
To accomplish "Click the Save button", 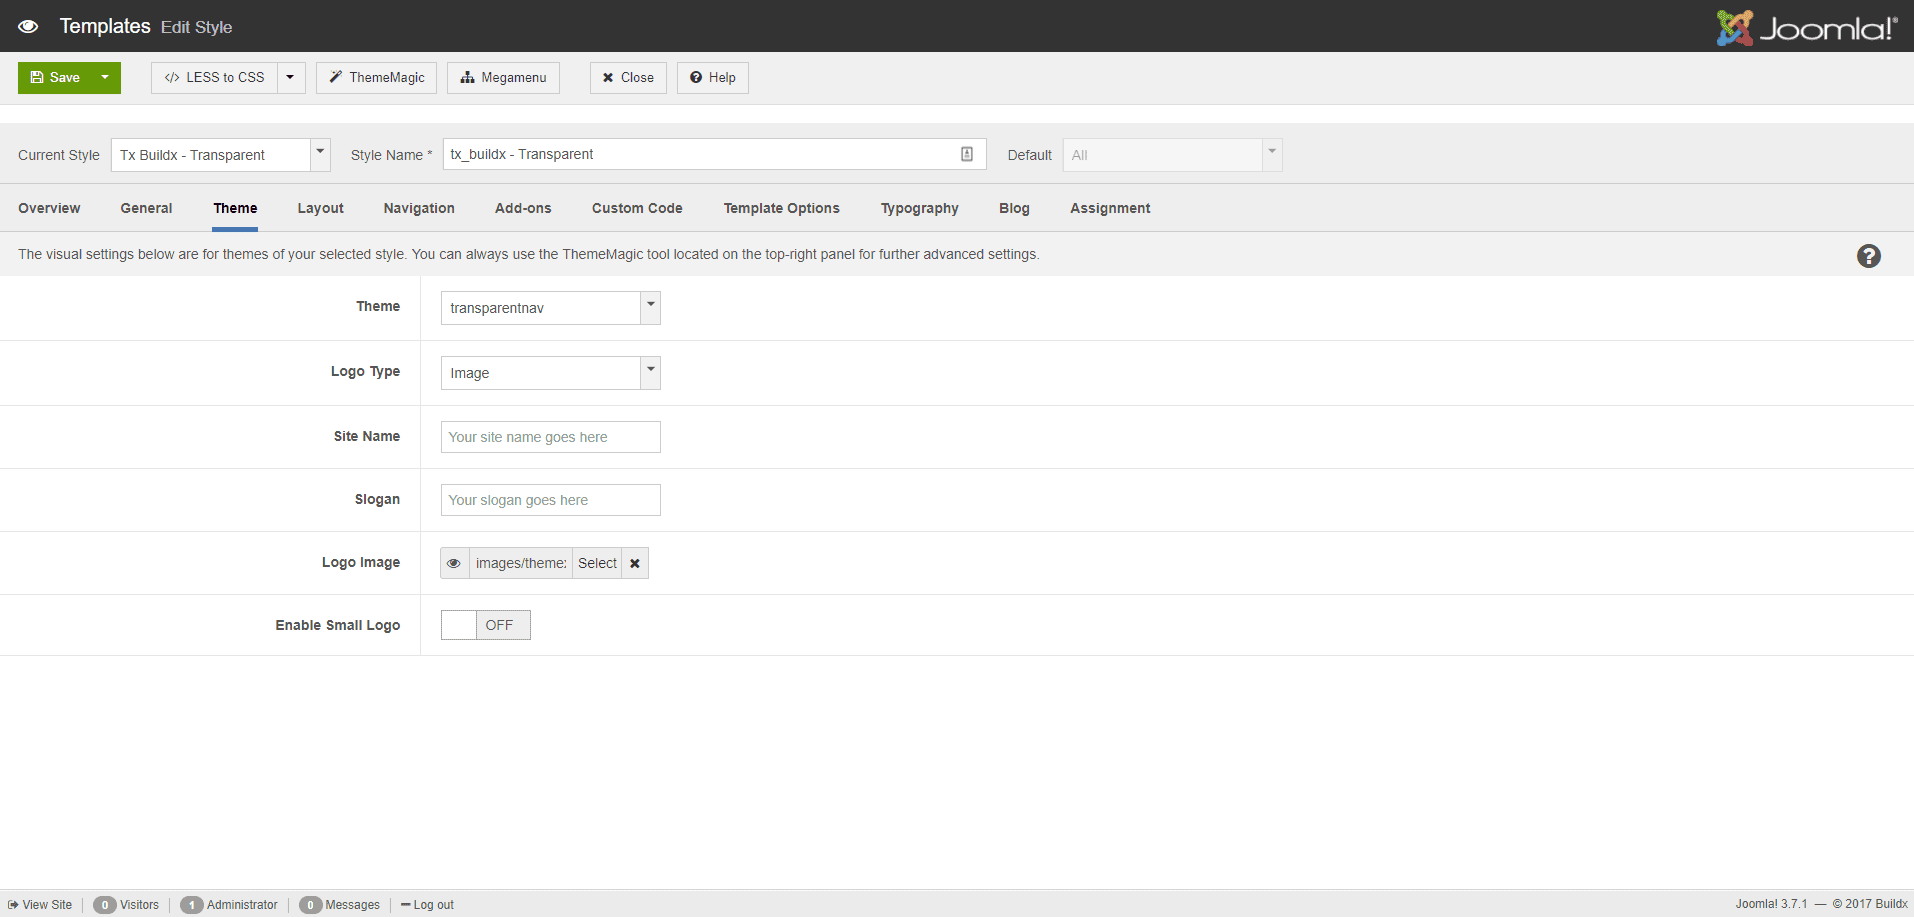I will 56,77.
